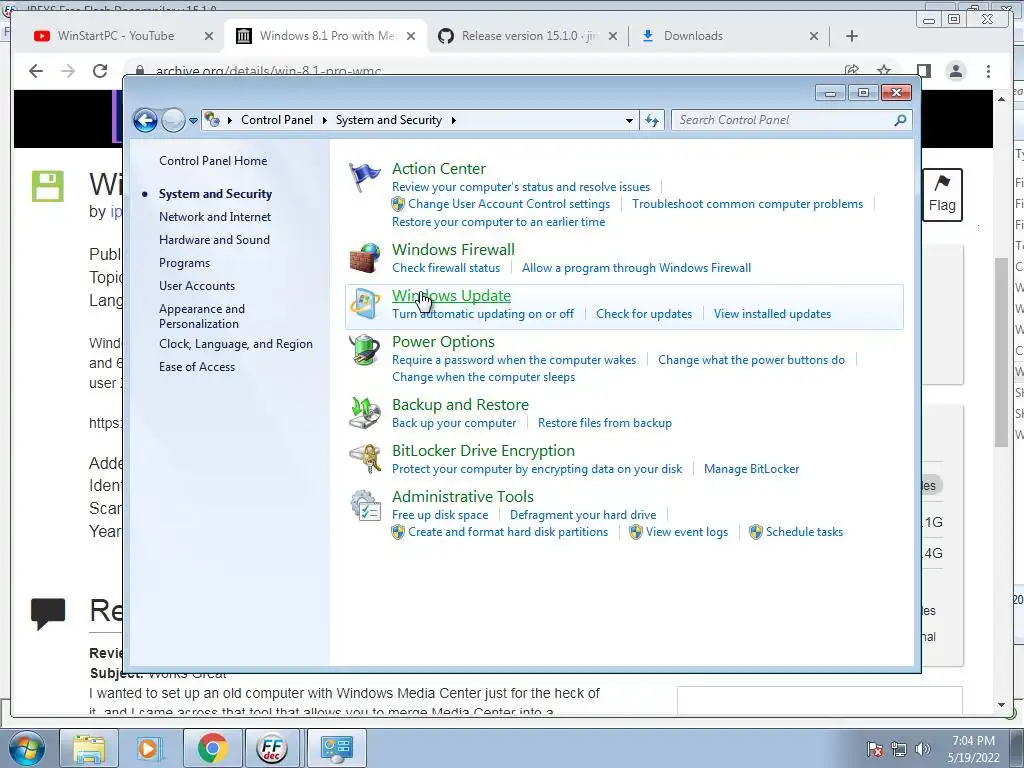The width and height of the screenshot is (1024, 768).
Task: Open Chrome profile avatar icon
Action: point(955,71)
